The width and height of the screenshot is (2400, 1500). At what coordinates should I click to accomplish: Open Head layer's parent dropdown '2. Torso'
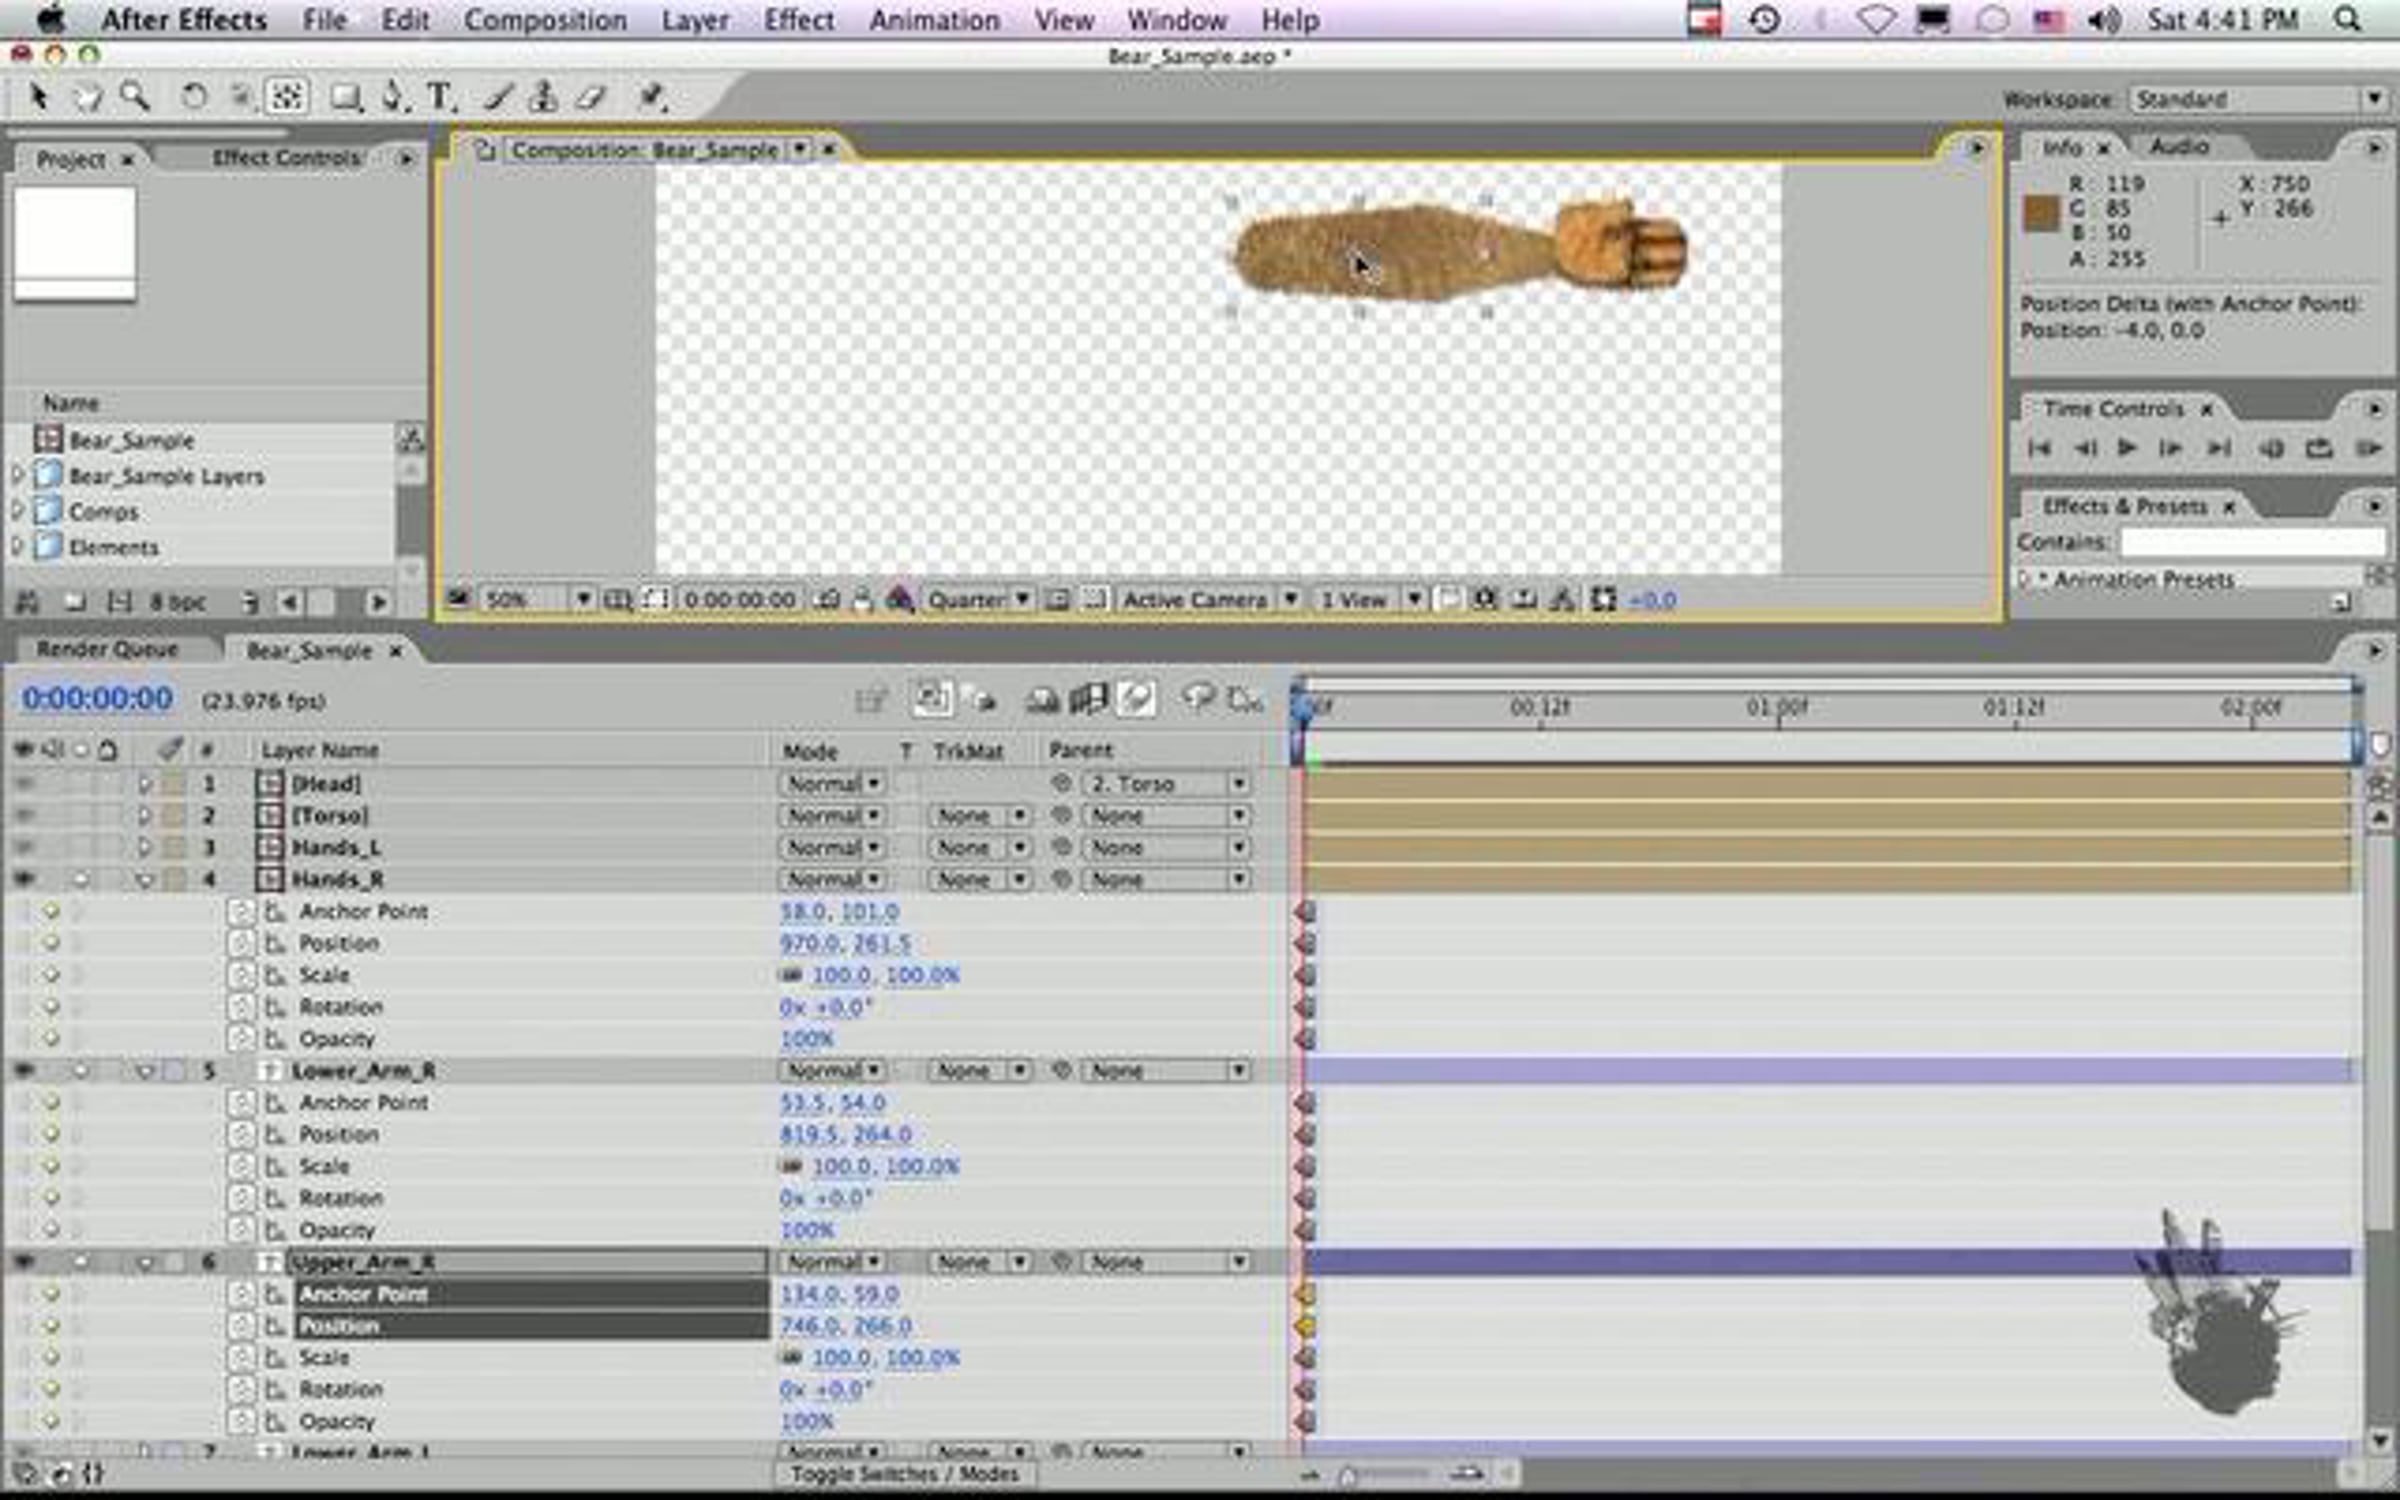click(x=1166, y=784)
